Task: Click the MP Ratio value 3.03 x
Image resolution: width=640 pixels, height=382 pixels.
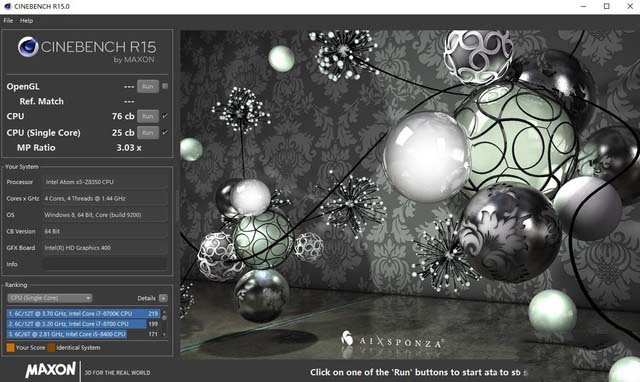Action: (x=129, y=148)
